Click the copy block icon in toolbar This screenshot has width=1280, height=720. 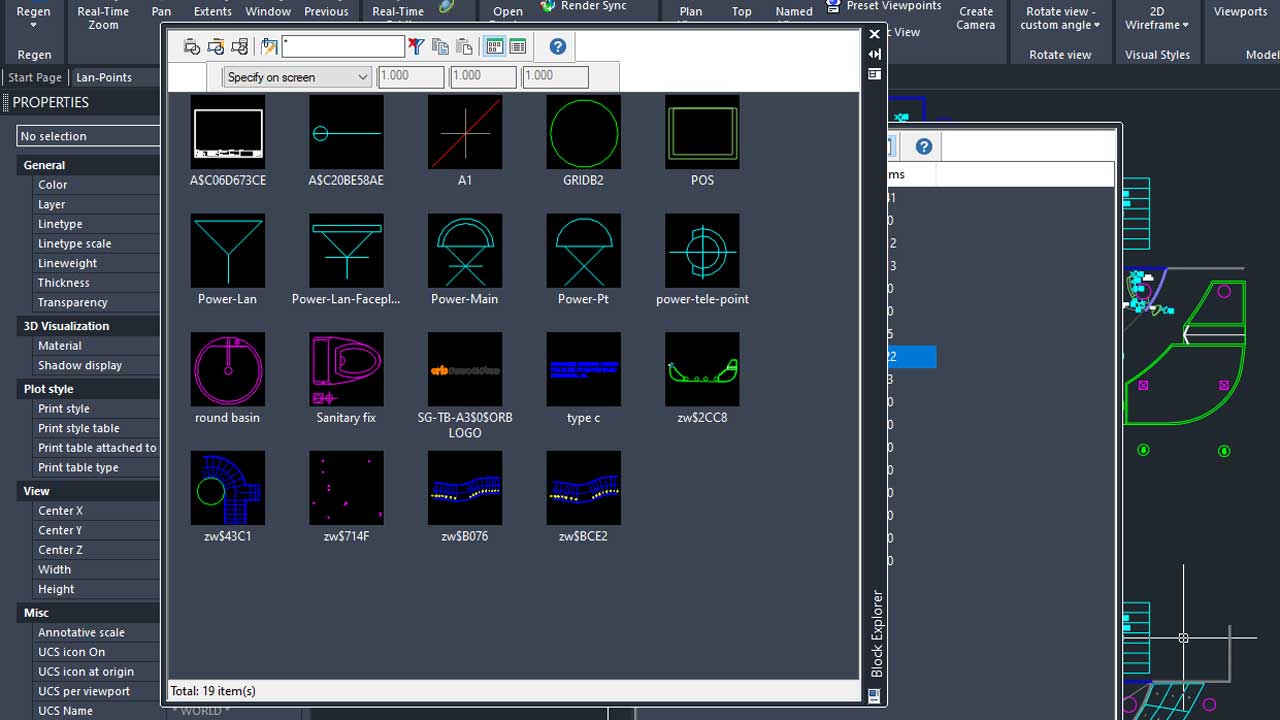tap(440, 47)
